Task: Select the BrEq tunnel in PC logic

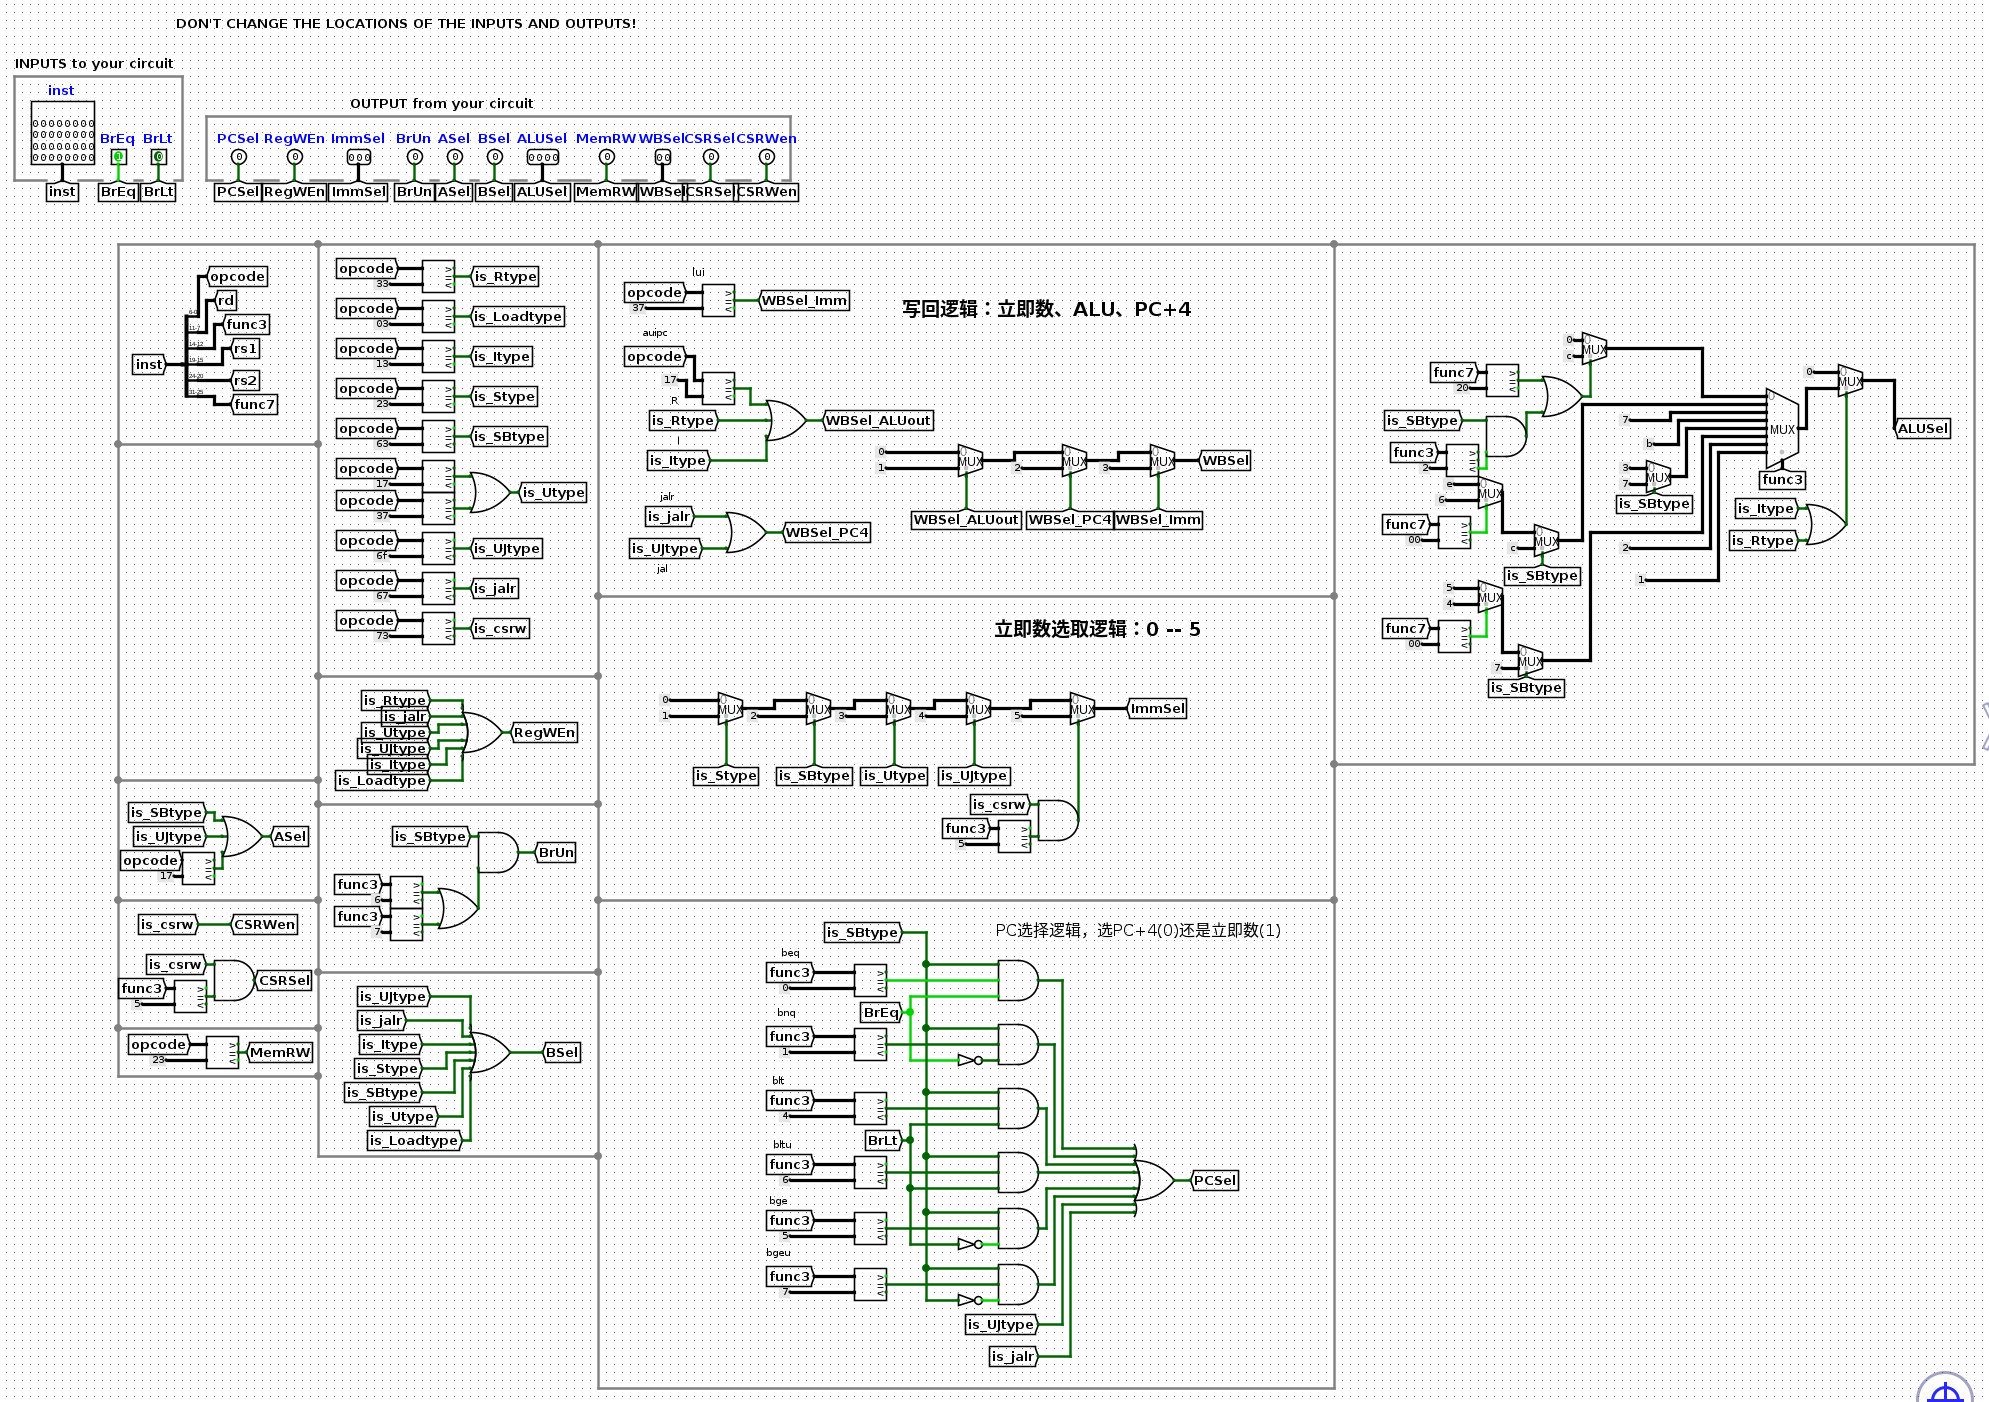Action: pos(882,1012)
